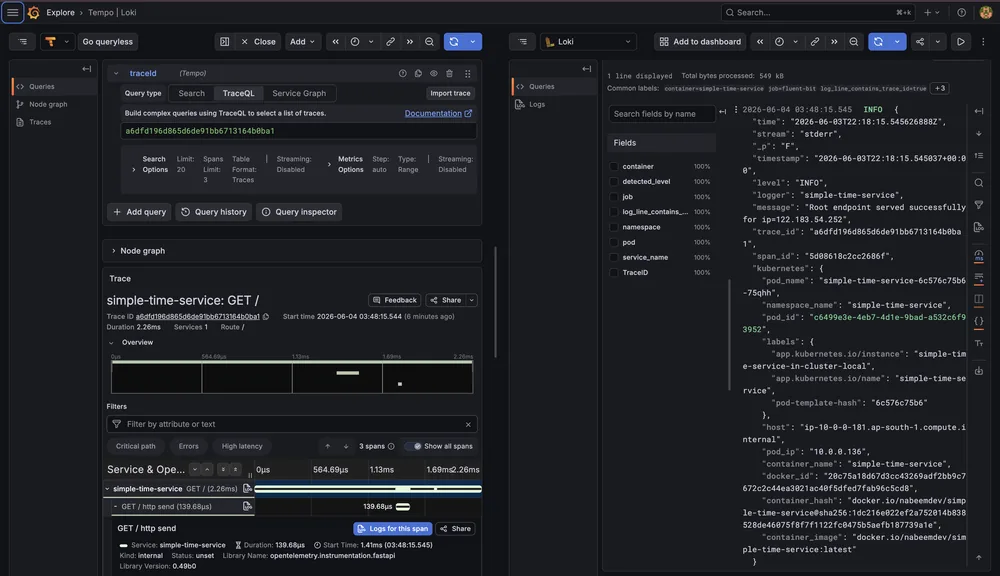Open Loki refresh interval dropdown arrow
Image resolution: width=1000 pixels, height=576 pixels.
tap(897, 41)
